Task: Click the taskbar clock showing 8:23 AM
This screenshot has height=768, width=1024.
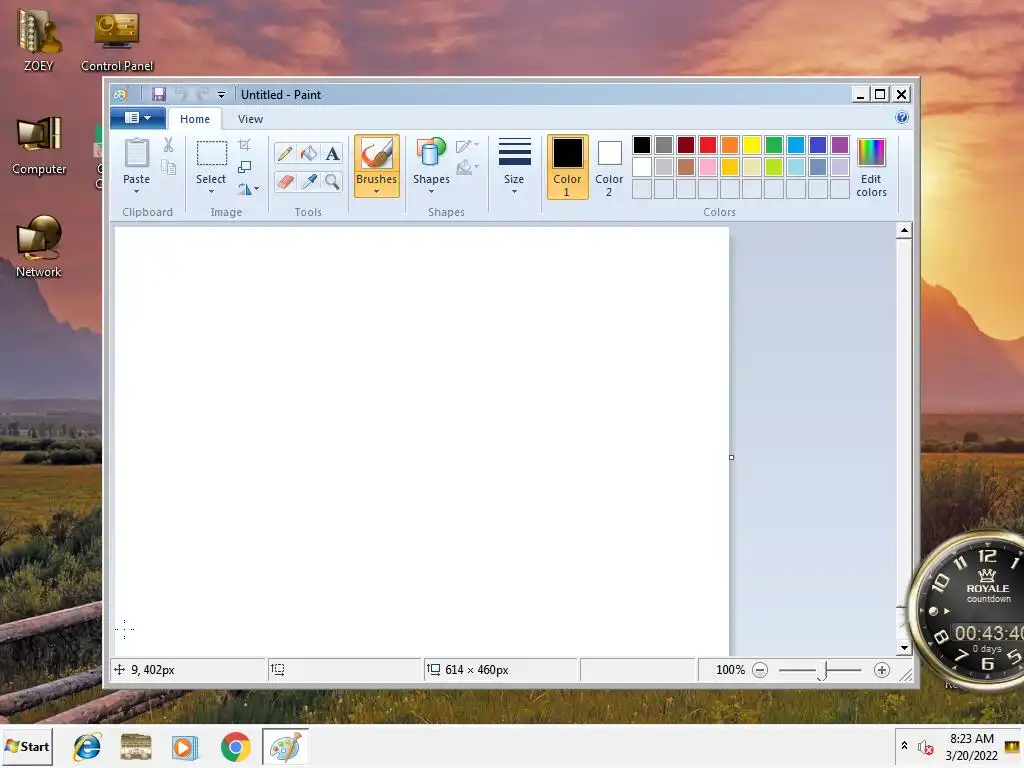Action: point(972,747)
